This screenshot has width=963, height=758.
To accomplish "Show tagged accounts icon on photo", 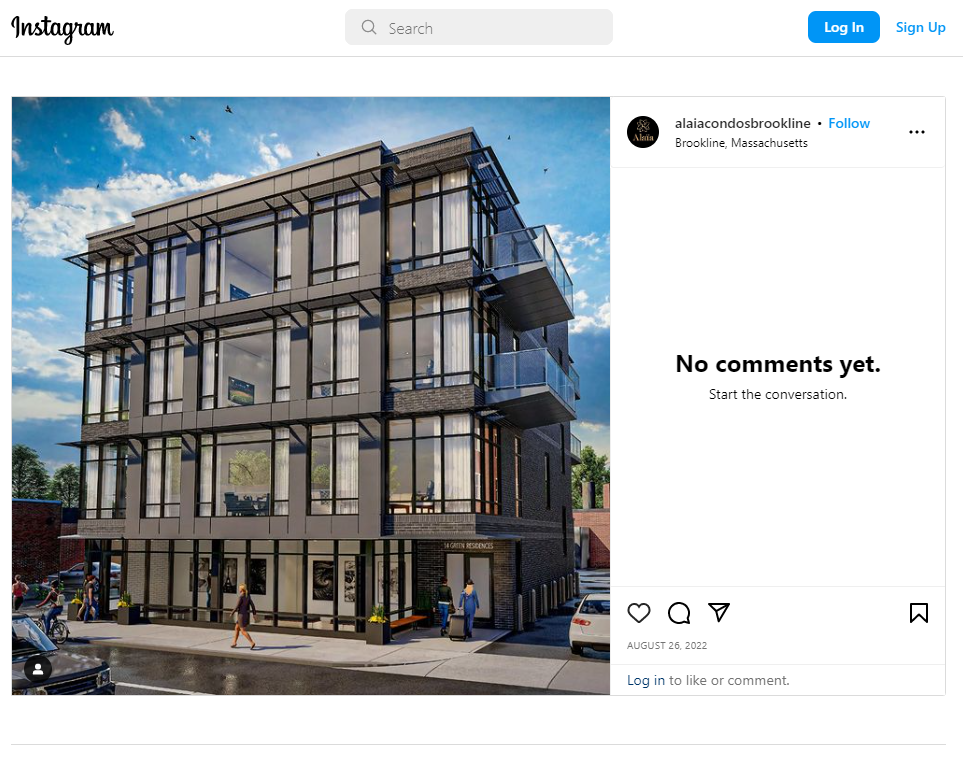I will pyautogui.click(x=38, y=669).
